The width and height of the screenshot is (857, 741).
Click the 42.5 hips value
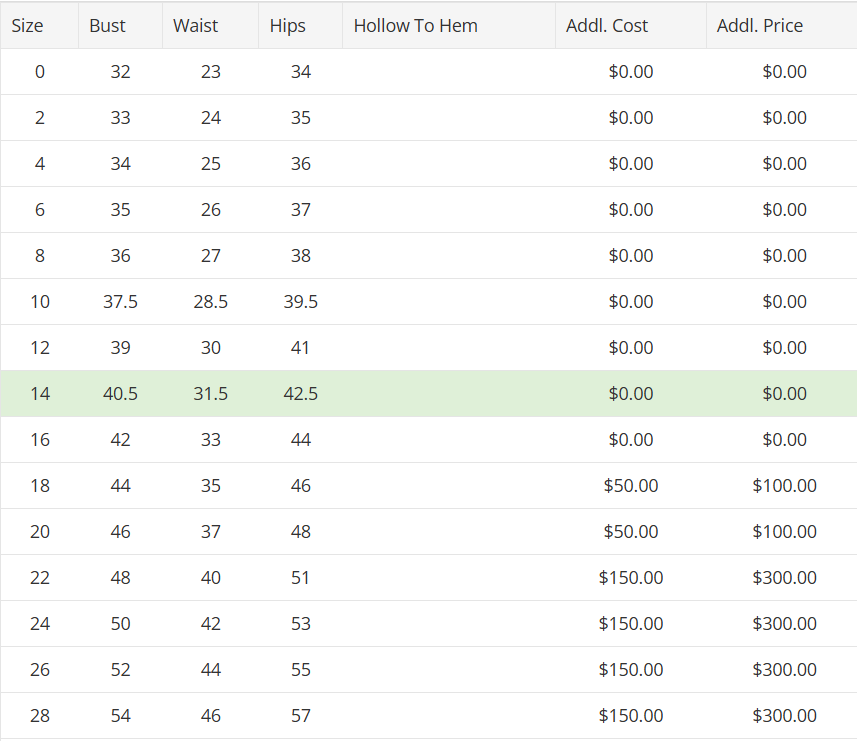click(x=301, y=393)
